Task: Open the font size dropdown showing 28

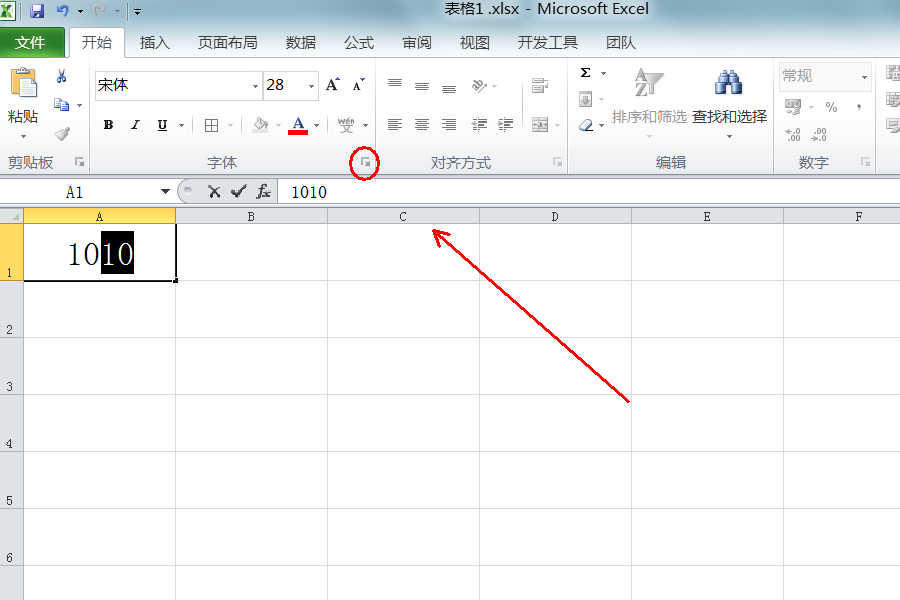Action: tap(311, 86)
